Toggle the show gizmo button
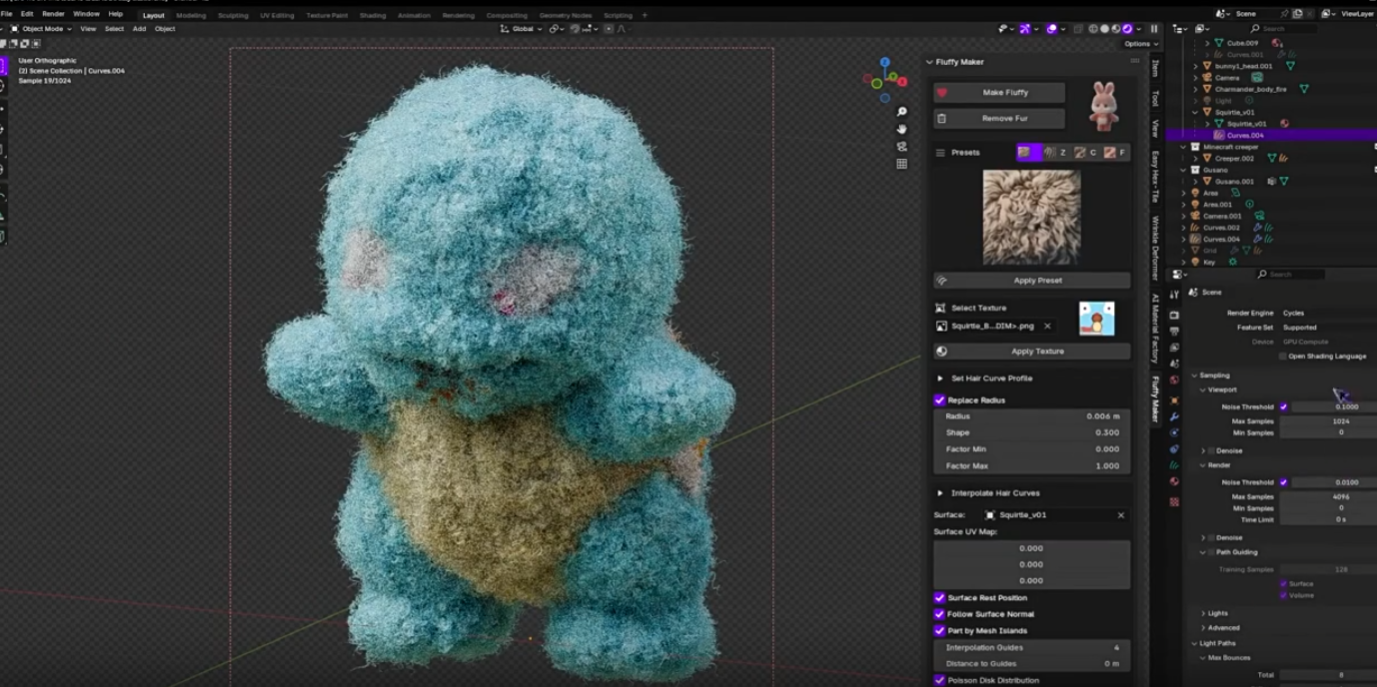 point(1024,29)
